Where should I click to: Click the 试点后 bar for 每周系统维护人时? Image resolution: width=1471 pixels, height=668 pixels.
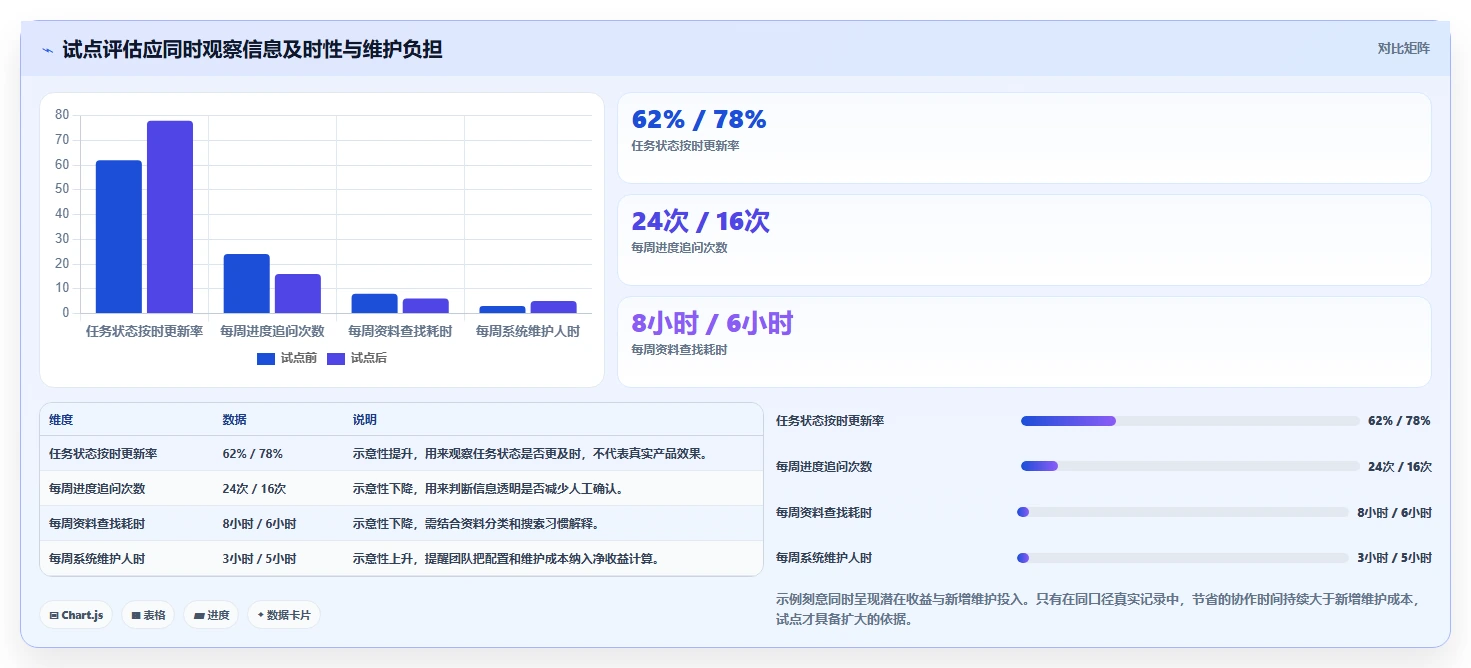(x=553, y=307)
